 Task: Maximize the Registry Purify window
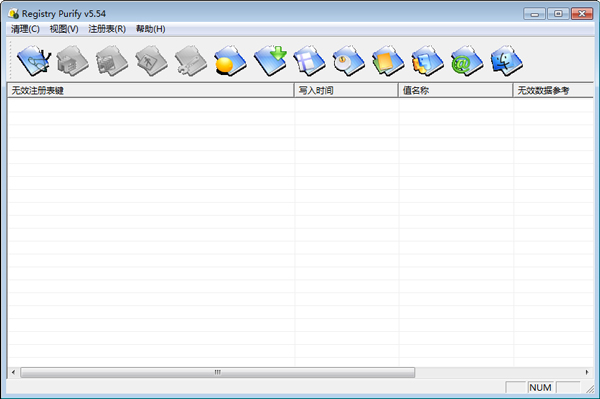pos(558,14)
